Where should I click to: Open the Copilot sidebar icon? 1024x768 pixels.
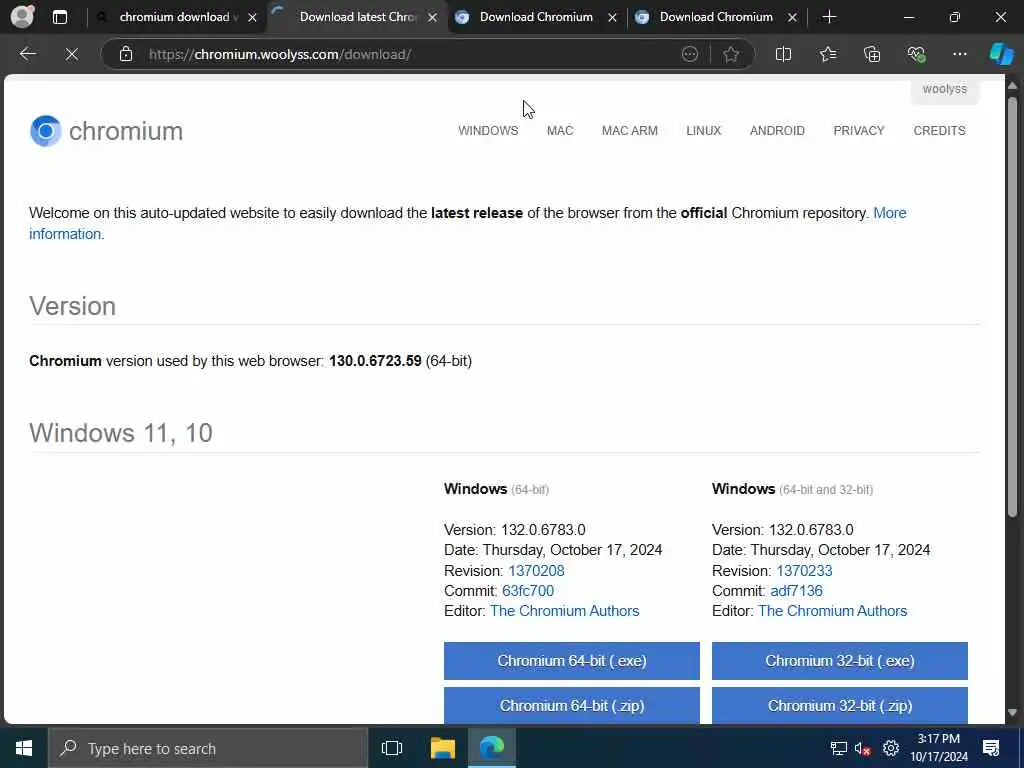[x=1001, y=54]
